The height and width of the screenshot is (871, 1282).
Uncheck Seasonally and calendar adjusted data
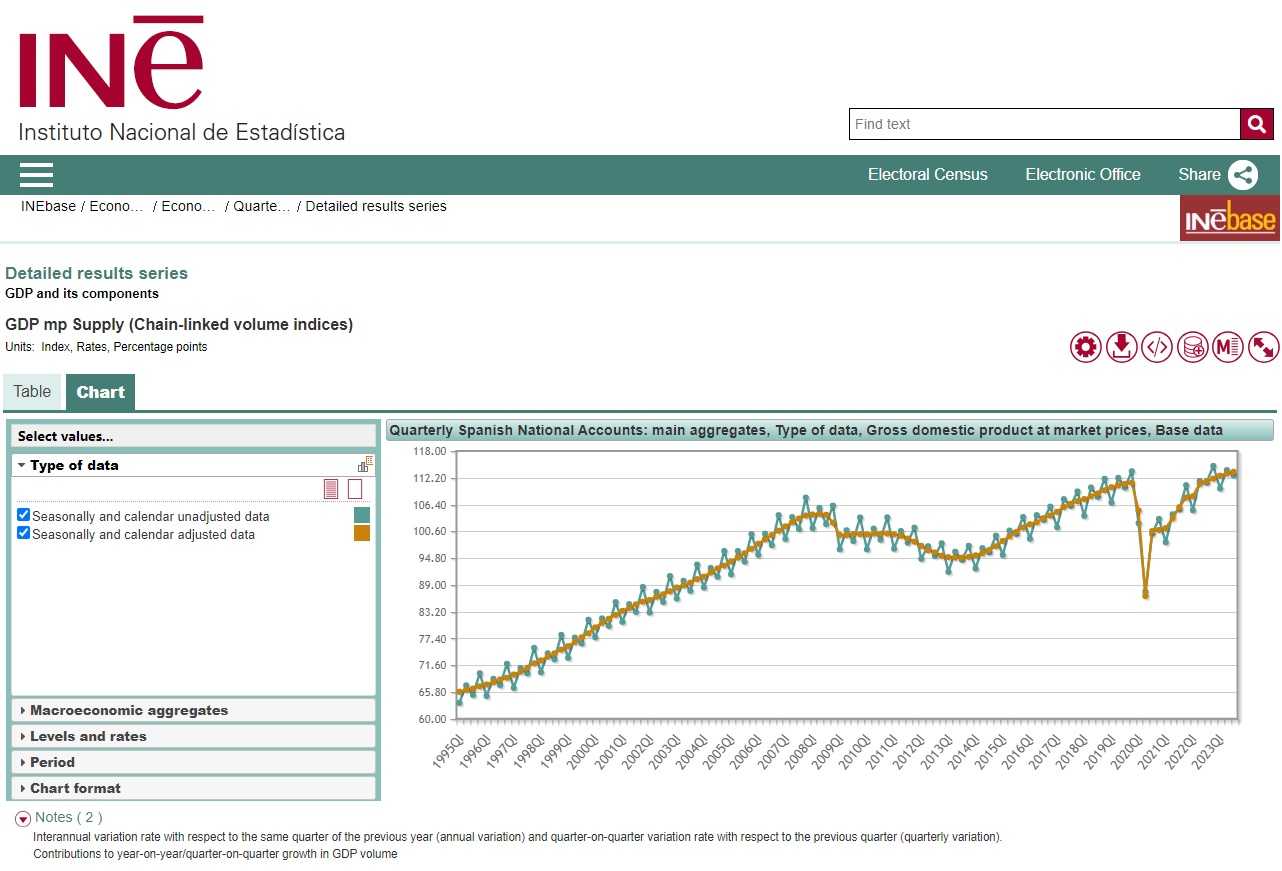click(x=24, y=533)
